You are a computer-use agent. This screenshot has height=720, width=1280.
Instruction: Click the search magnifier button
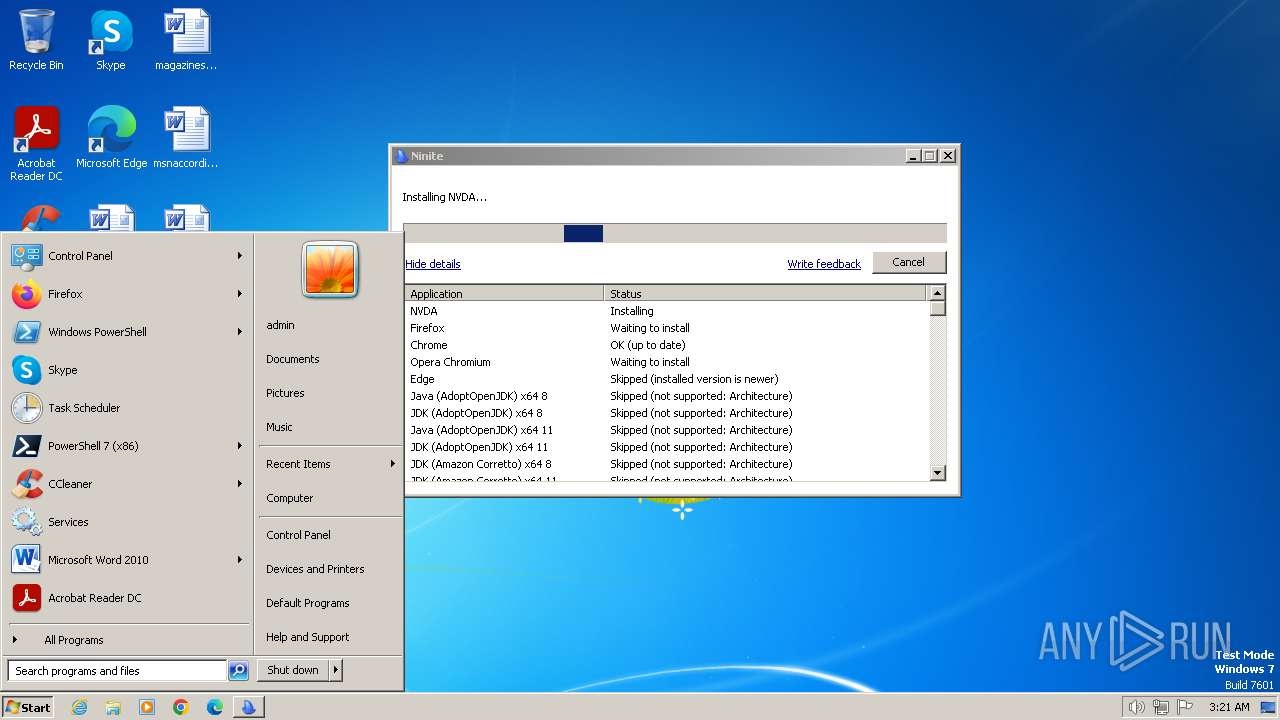point(238,671)
